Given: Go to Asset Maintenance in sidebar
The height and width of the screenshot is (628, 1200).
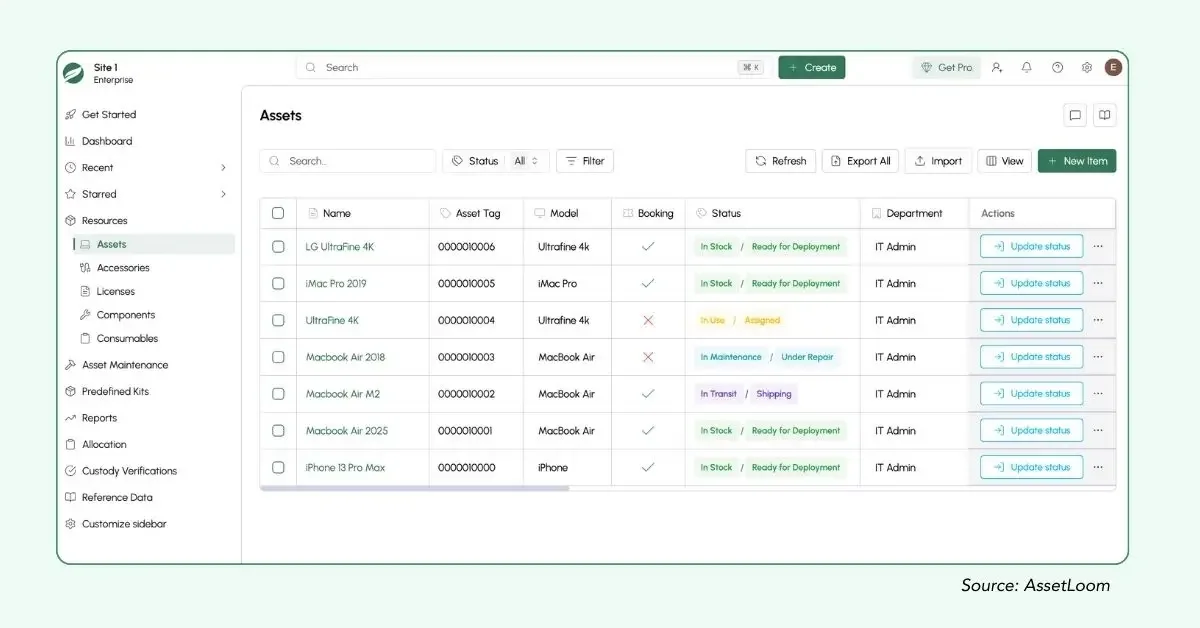Looking at the screenshot, I should [x=125, y=365].
